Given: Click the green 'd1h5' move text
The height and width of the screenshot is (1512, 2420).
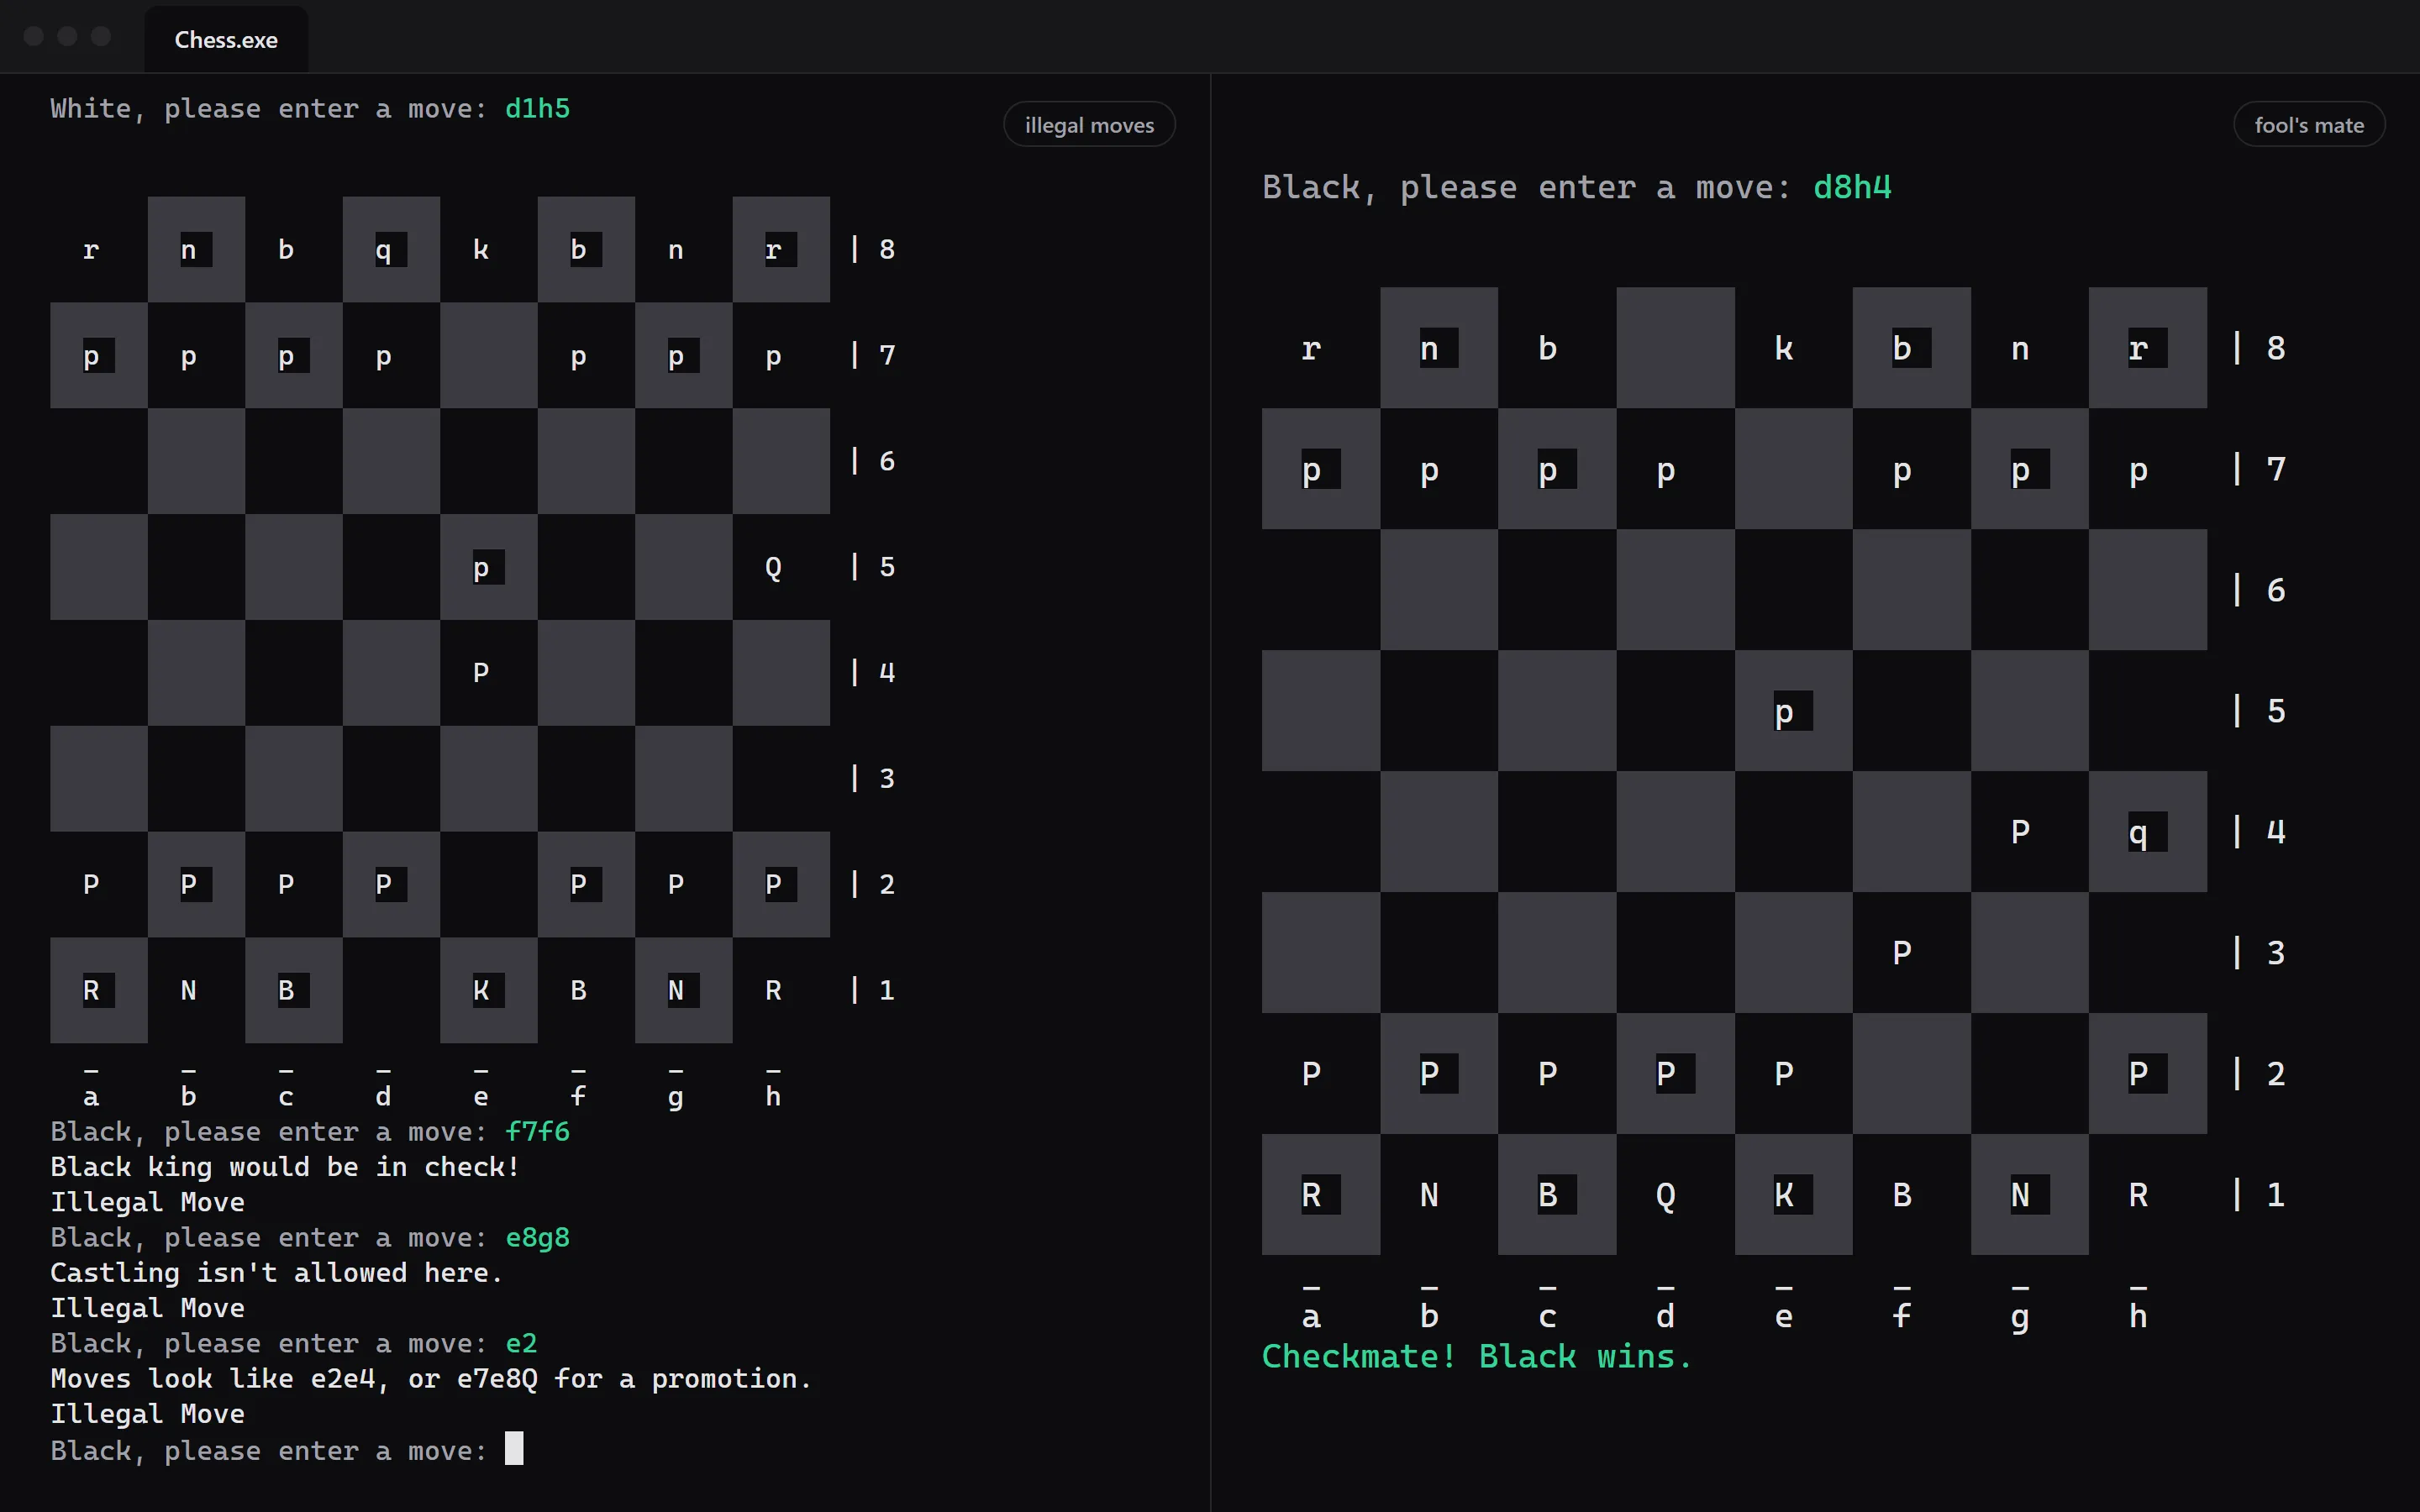Looking at the screenshot, I should [538, 108].
